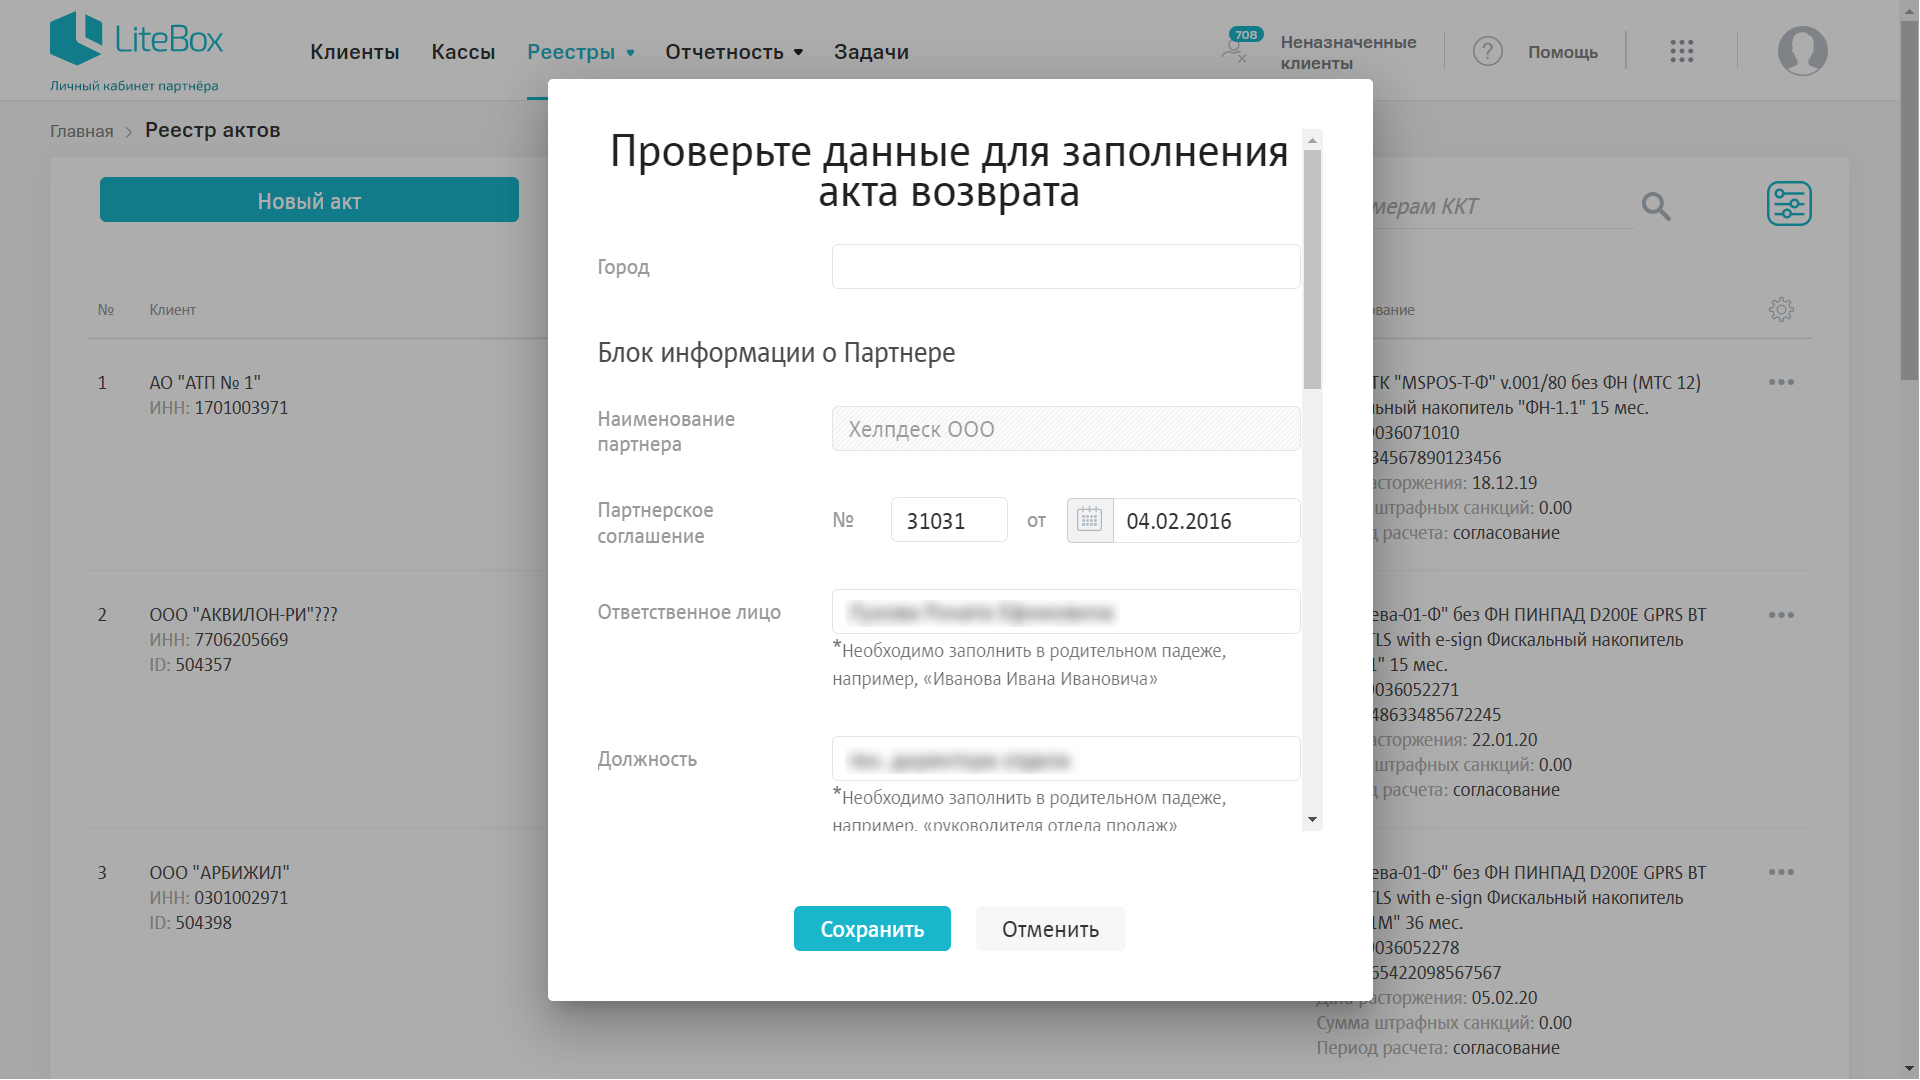Screen dimensions: 1920x1080
Task: Click the Ответственное лицо input field
Action: pos(1066,612)
